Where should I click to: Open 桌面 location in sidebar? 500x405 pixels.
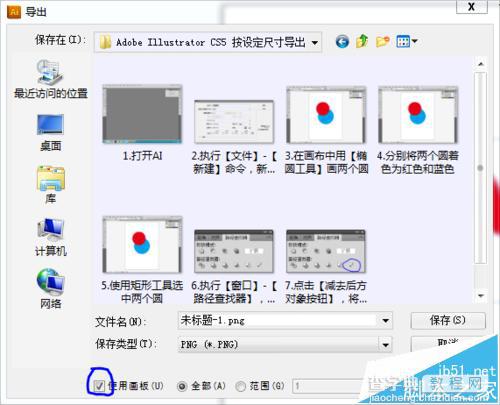(x=51, y=133)
